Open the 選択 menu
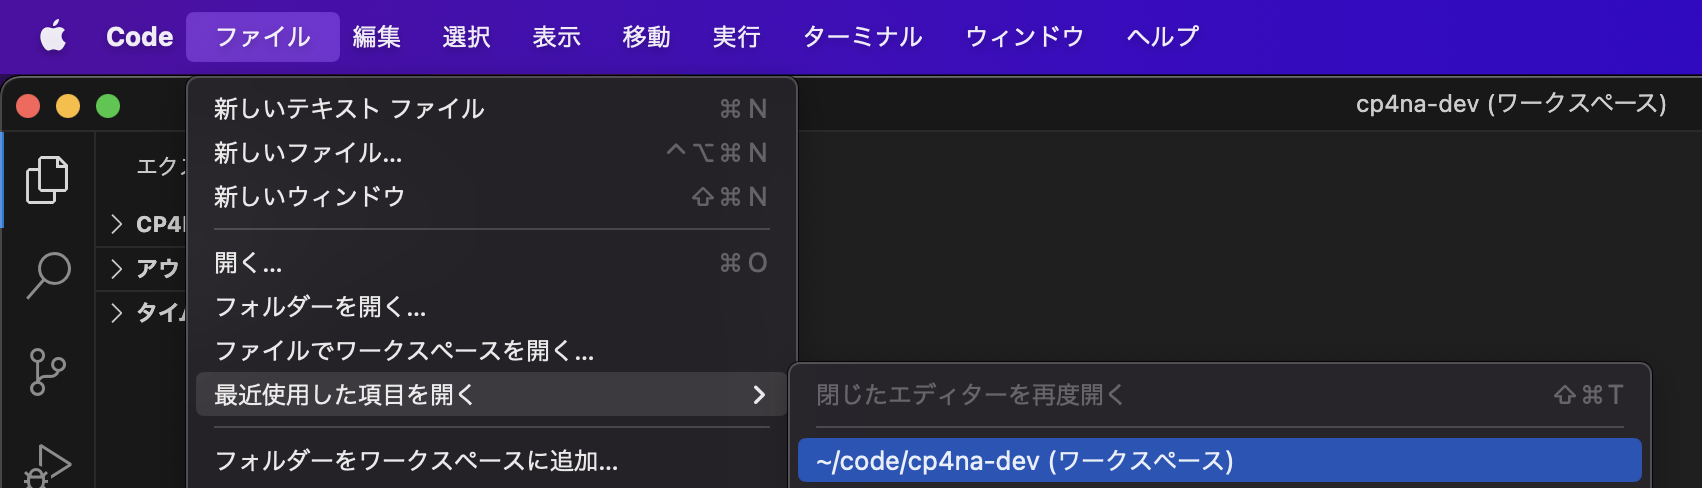The image size is (1702, 488). pos(467,37)
